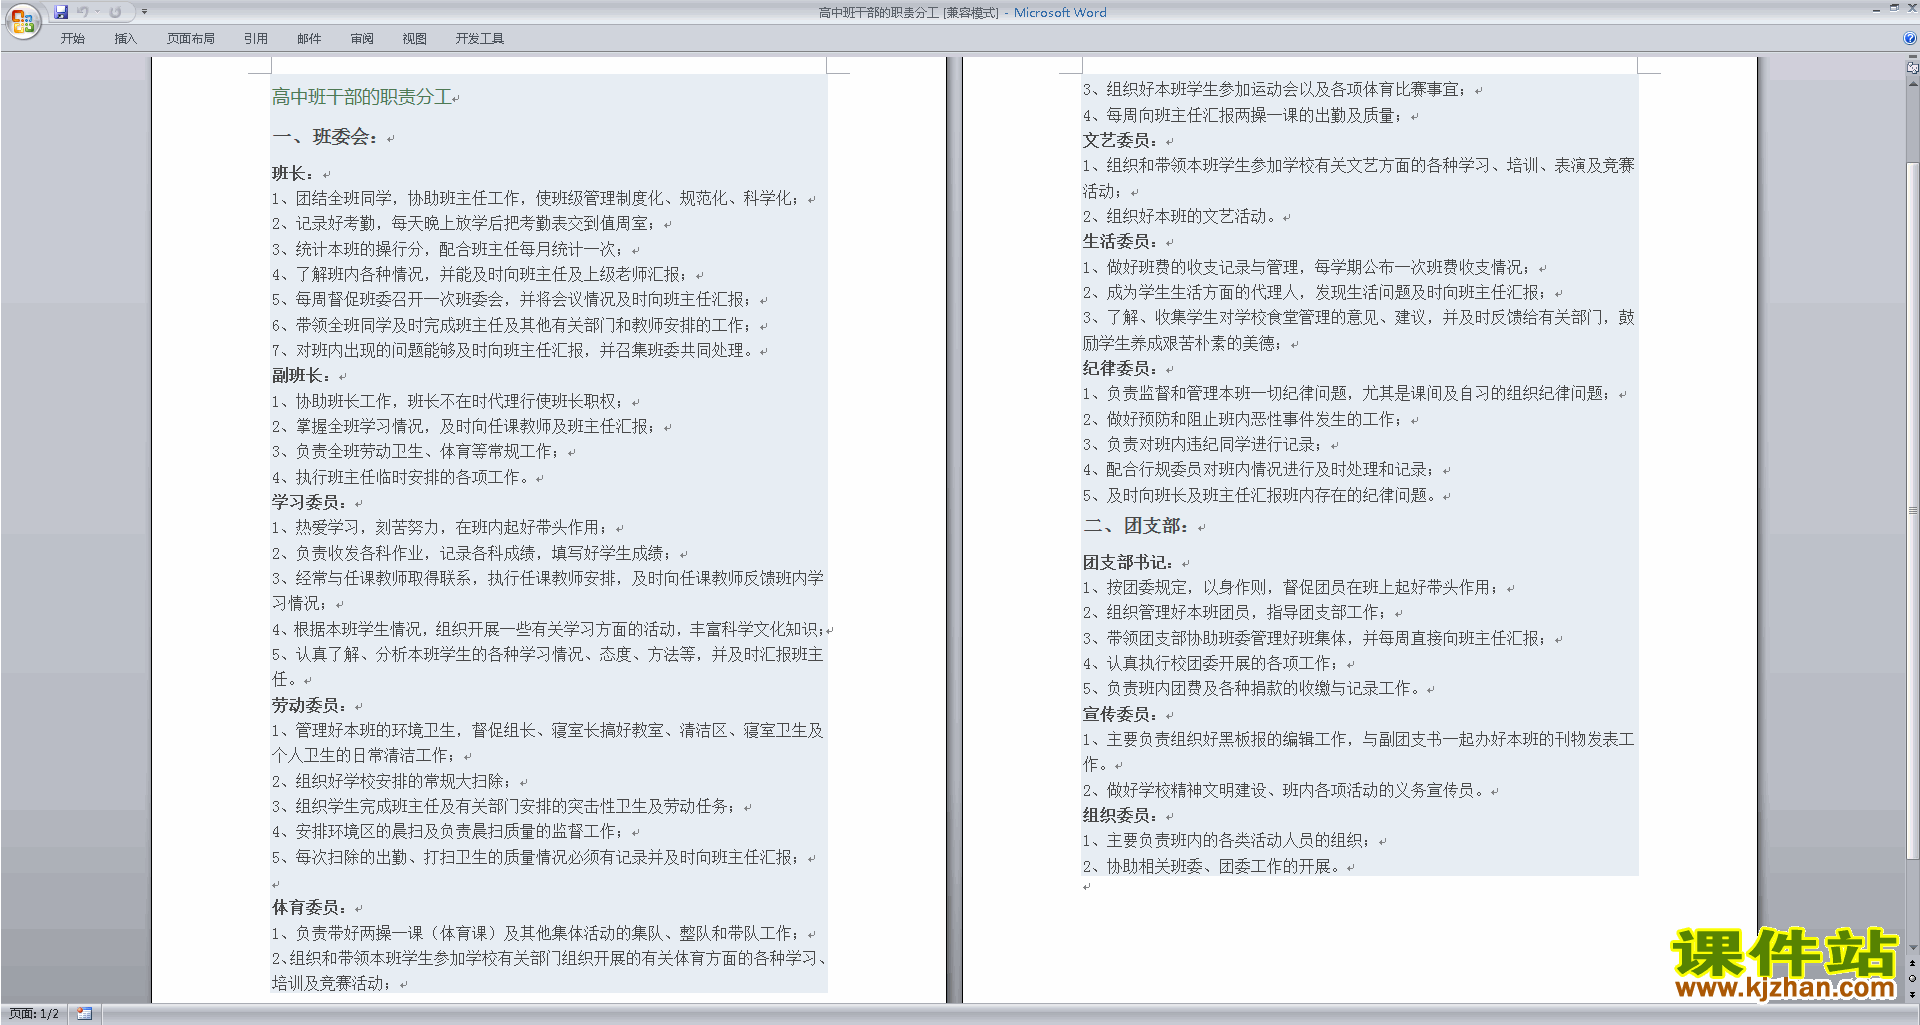Viewport: 1920px width, 1025px height.
Task: Click the line 2、组织好本班的文艺活动
Action: (1180, 217)
